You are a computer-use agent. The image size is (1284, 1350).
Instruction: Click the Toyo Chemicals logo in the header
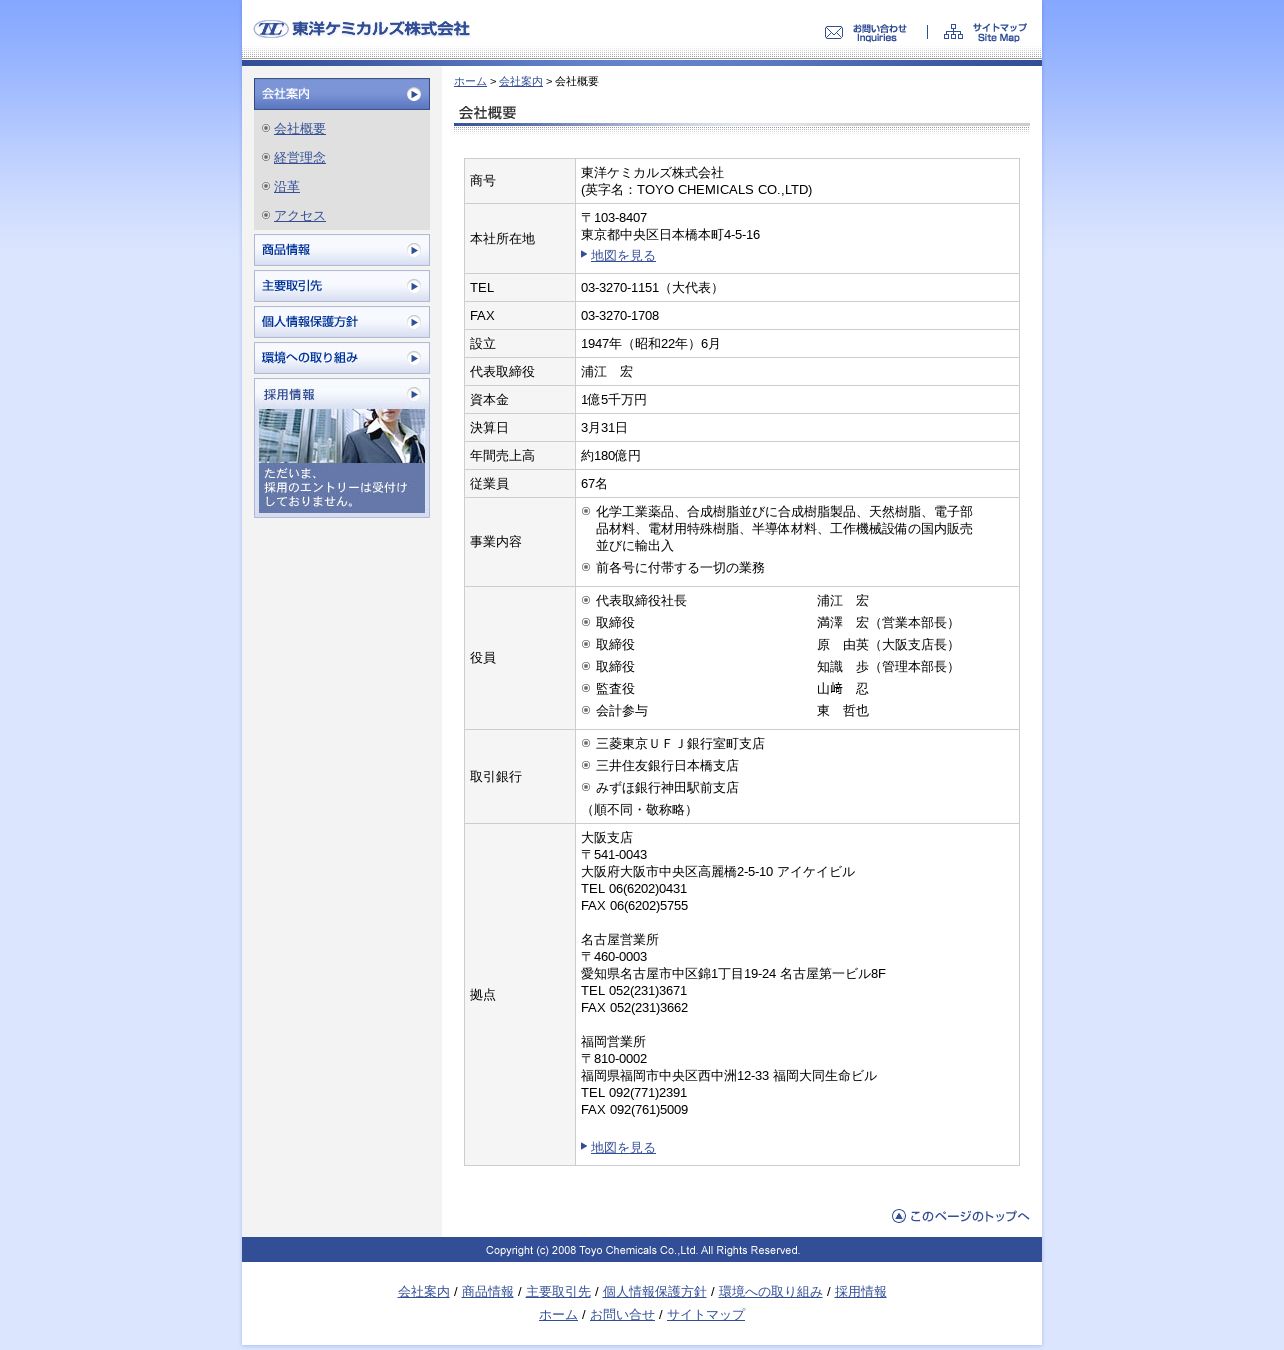pos(362,29)
